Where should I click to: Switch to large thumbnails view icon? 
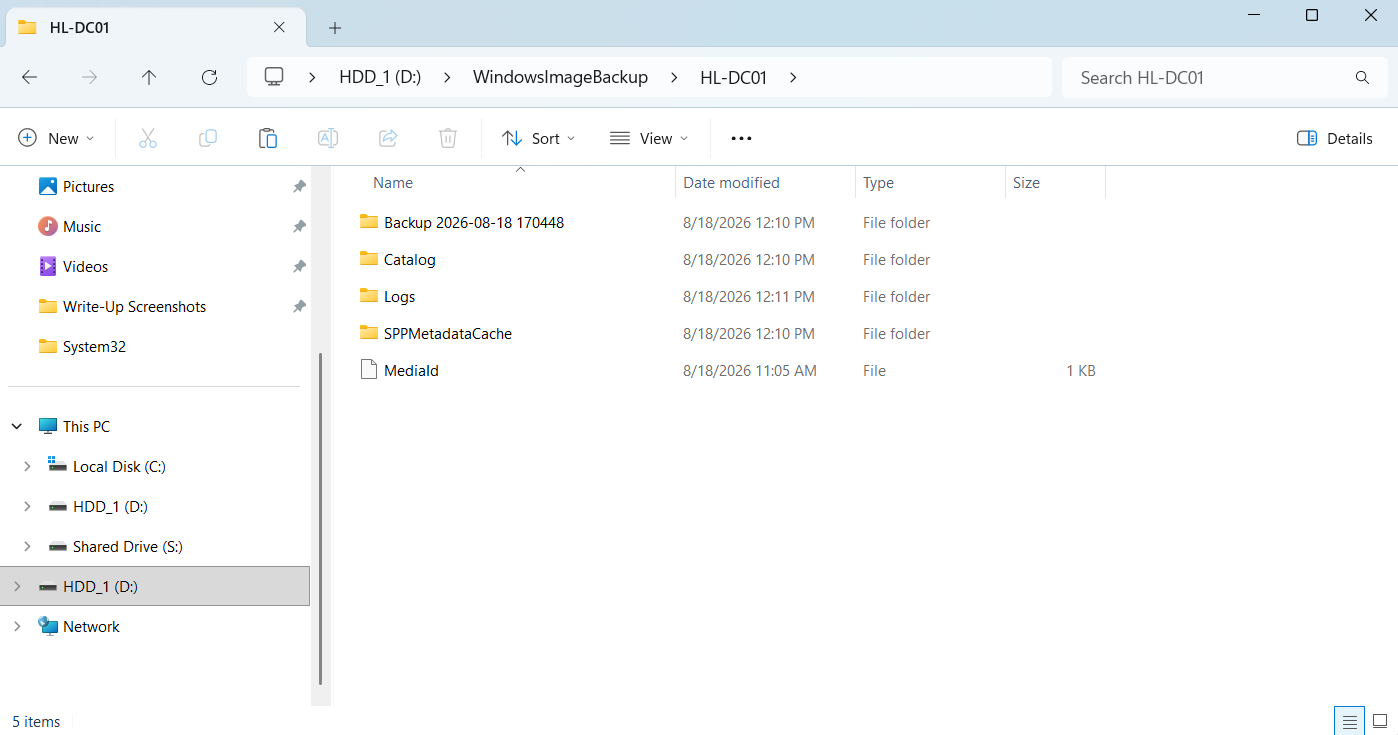coord(1380,721)
